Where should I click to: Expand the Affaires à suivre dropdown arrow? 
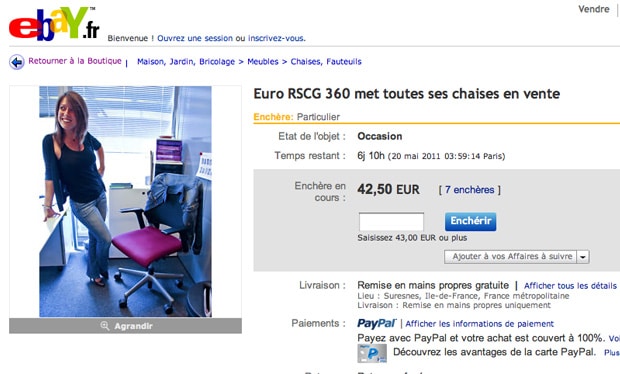point(583,257)
